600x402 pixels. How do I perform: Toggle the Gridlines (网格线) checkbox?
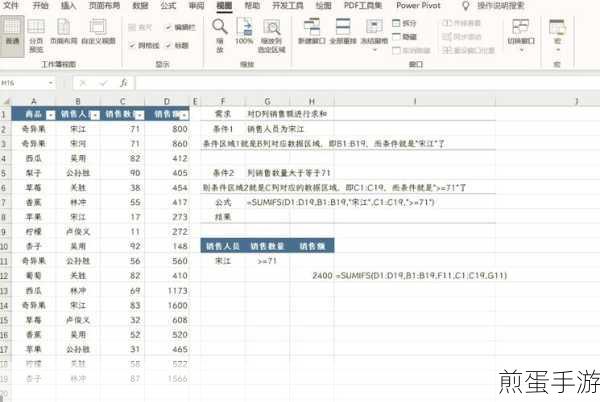144,46
